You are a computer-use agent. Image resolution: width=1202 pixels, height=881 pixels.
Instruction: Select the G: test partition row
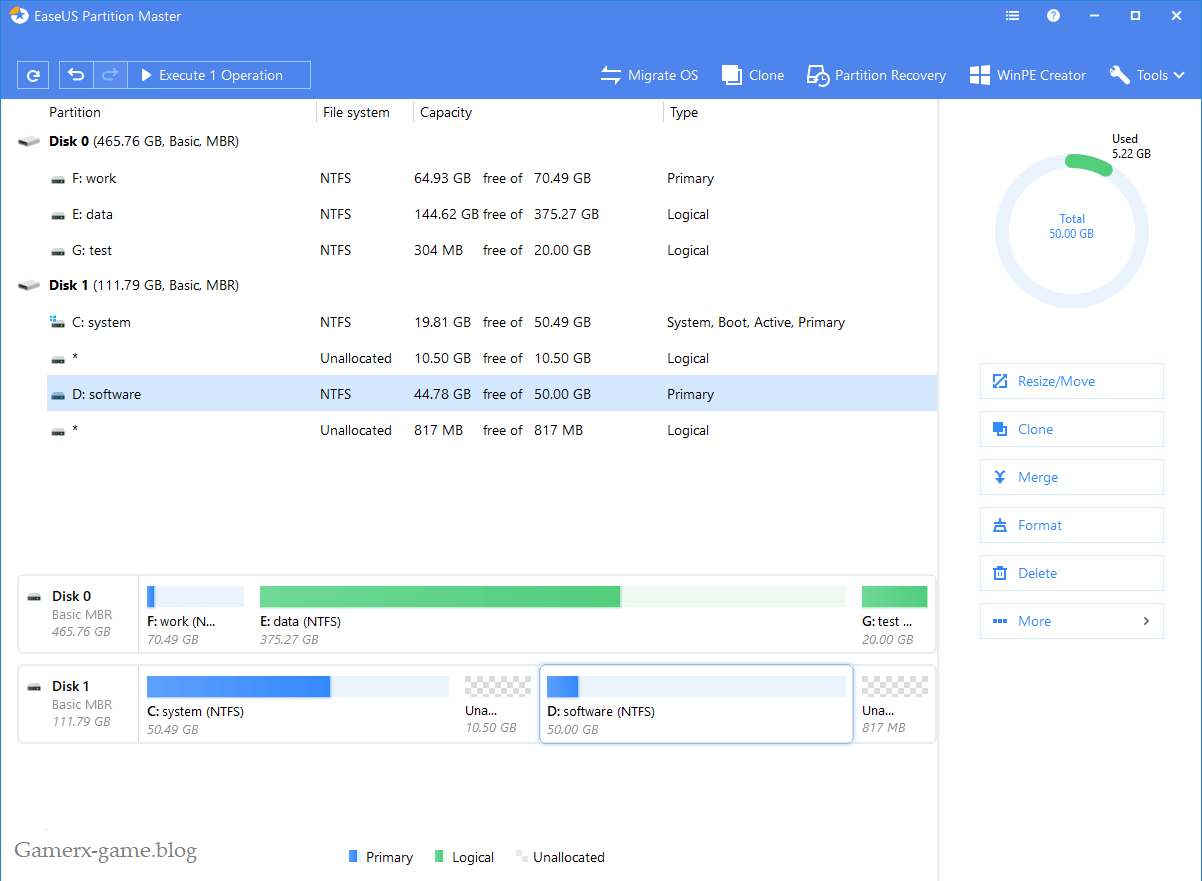coord(492,250)
